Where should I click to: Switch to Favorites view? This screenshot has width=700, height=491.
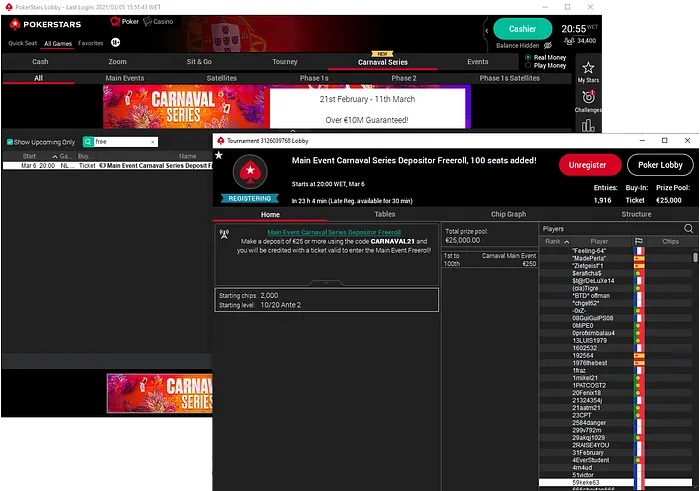[x=91, y=43]
